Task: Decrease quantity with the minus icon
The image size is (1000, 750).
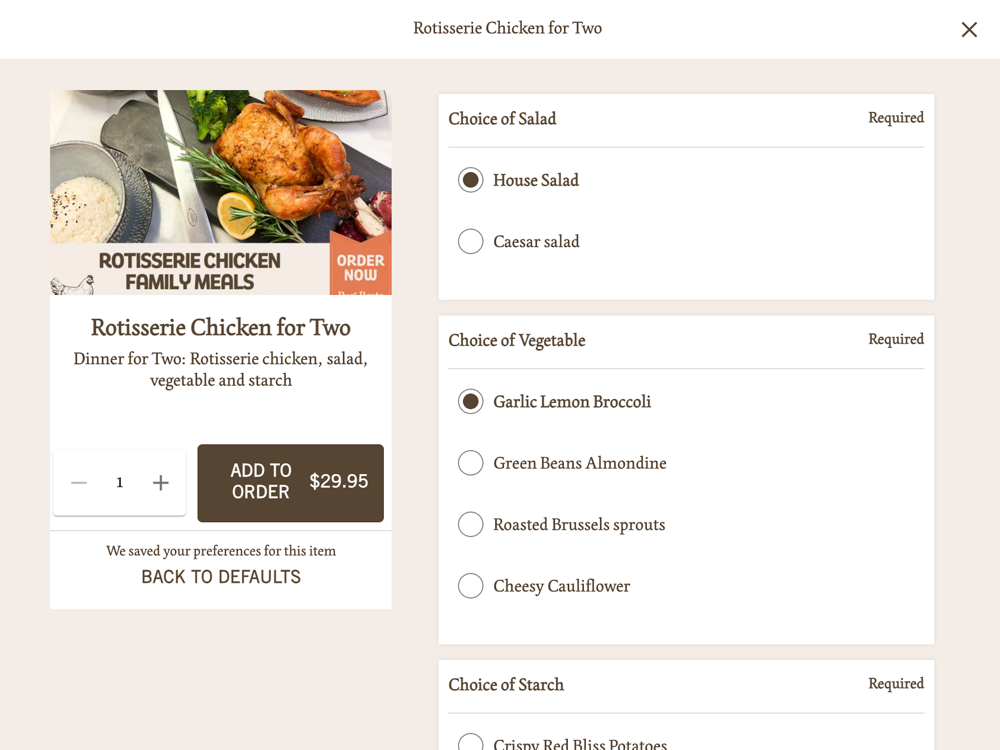Action: tap(79, 483)
